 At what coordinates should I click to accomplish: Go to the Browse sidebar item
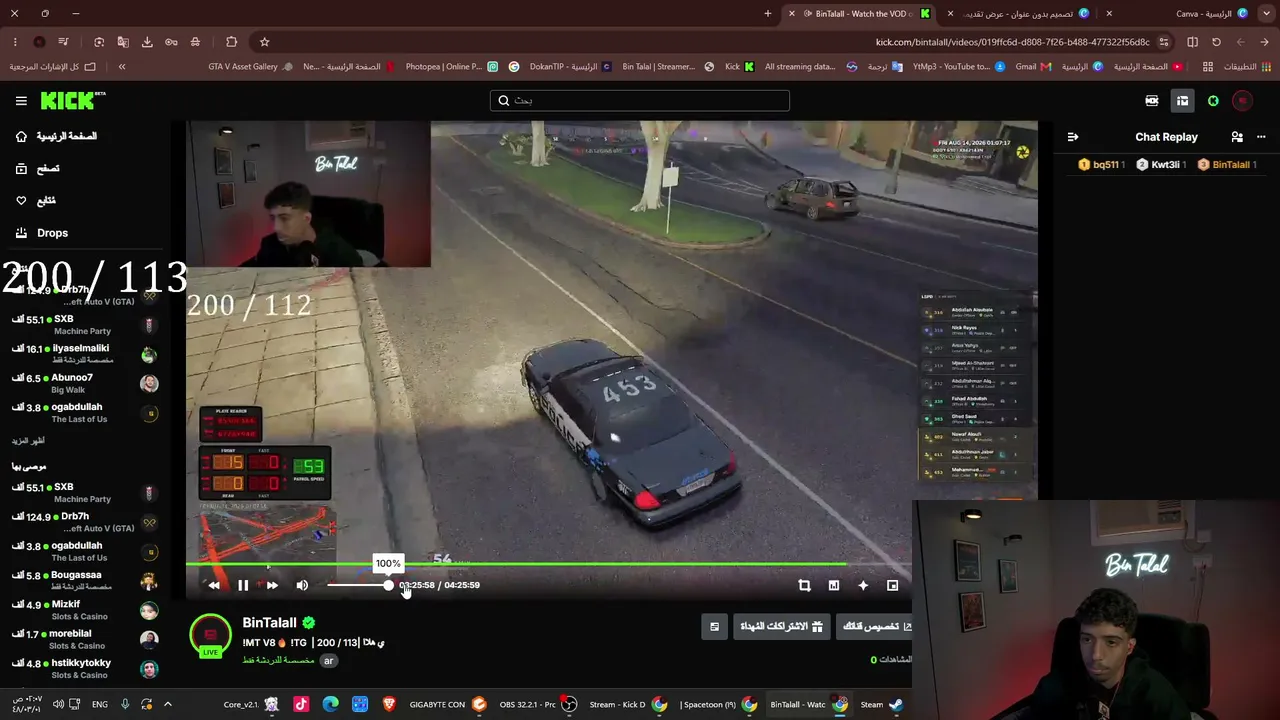38,169
